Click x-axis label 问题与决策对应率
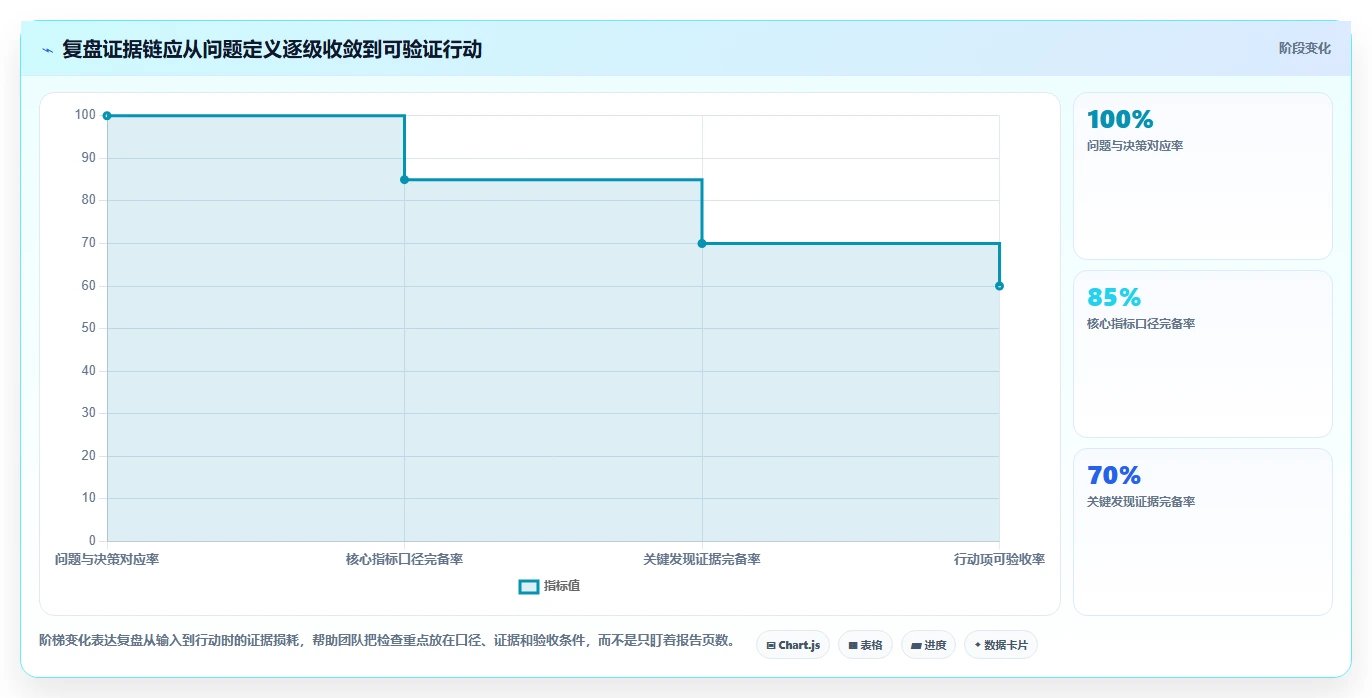The image size is (1372, 698). coord(107,559)
